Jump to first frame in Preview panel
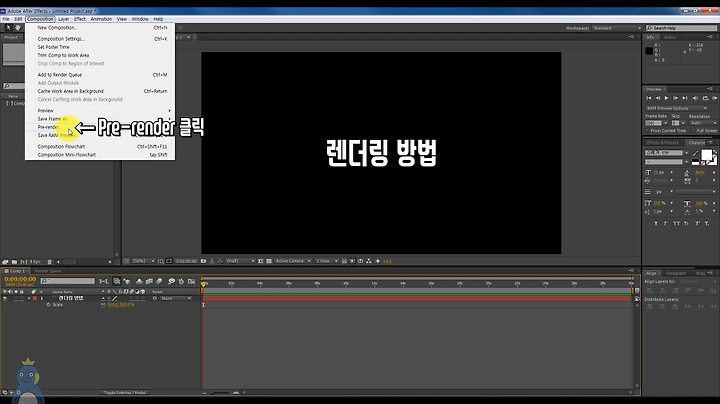Viewport: 720px width, 404px height. point(649,98)
